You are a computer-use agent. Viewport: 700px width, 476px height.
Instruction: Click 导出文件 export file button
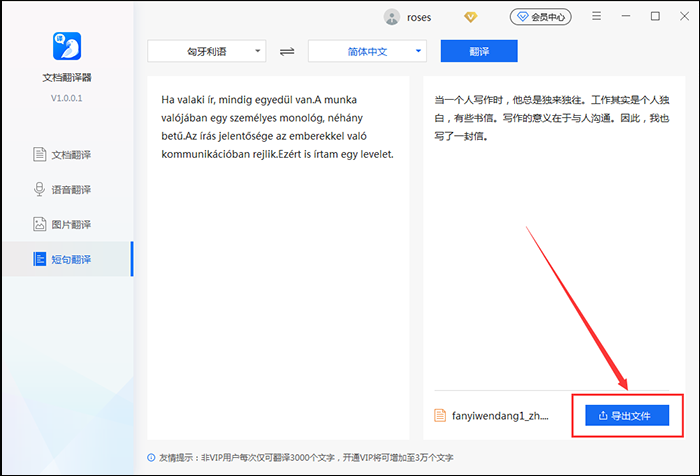627,415
